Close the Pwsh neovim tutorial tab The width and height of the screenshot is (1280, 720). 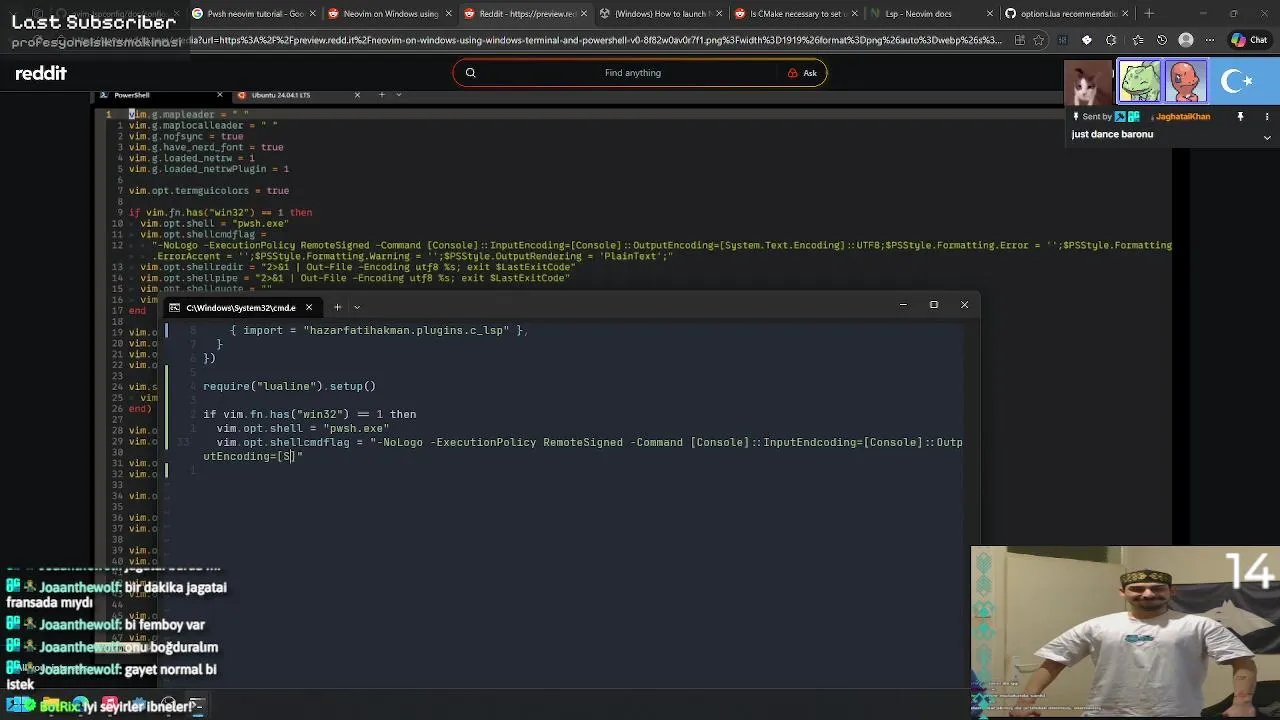coord(311,14)
